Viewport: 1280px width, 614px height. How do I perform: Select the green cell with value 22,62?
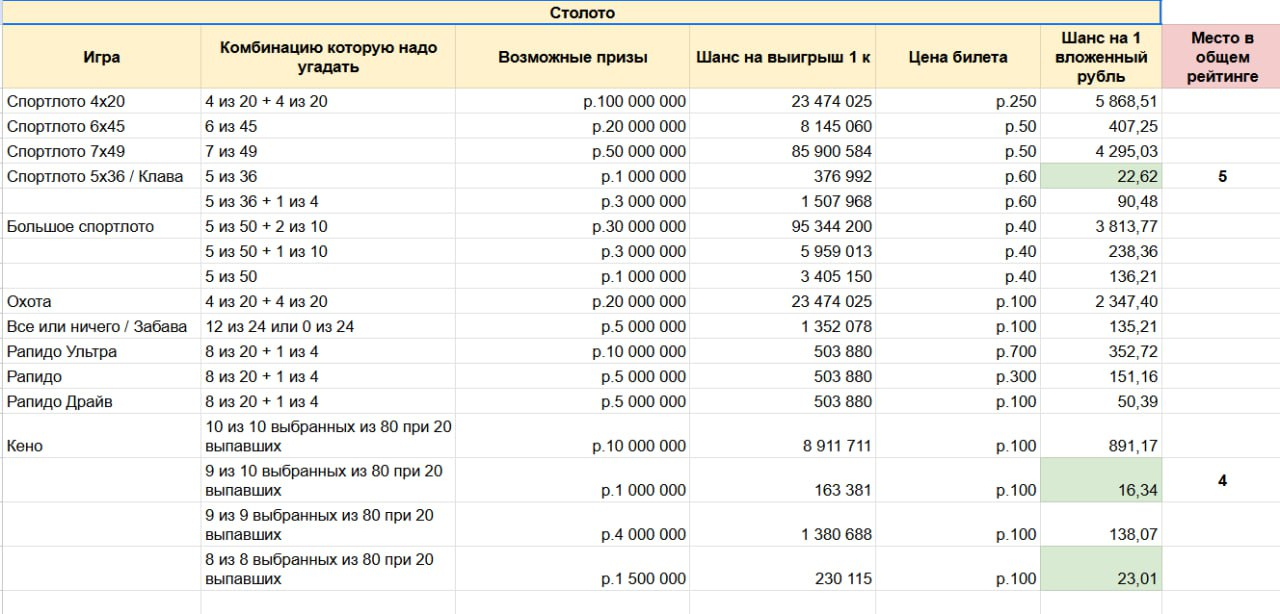click(1101, 176)
